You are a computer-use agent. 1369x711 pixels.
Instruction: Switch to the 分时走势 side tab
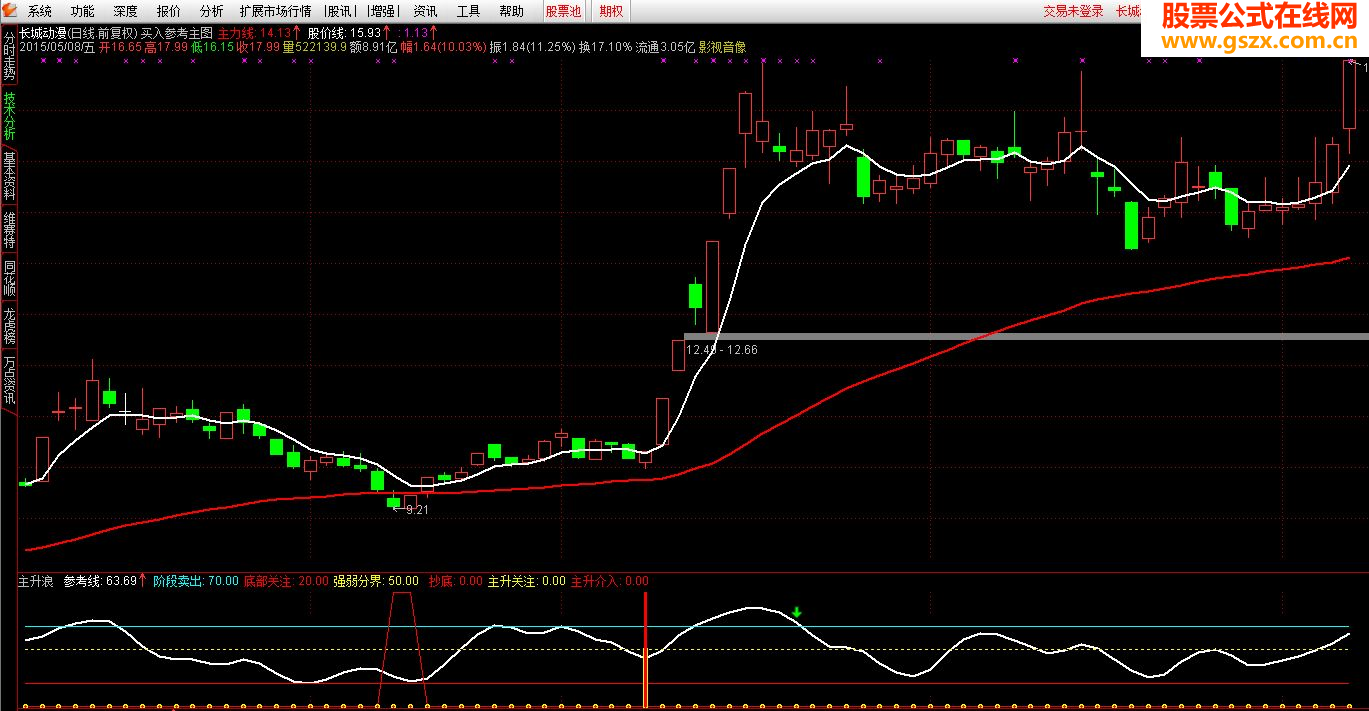coord(9,56)
